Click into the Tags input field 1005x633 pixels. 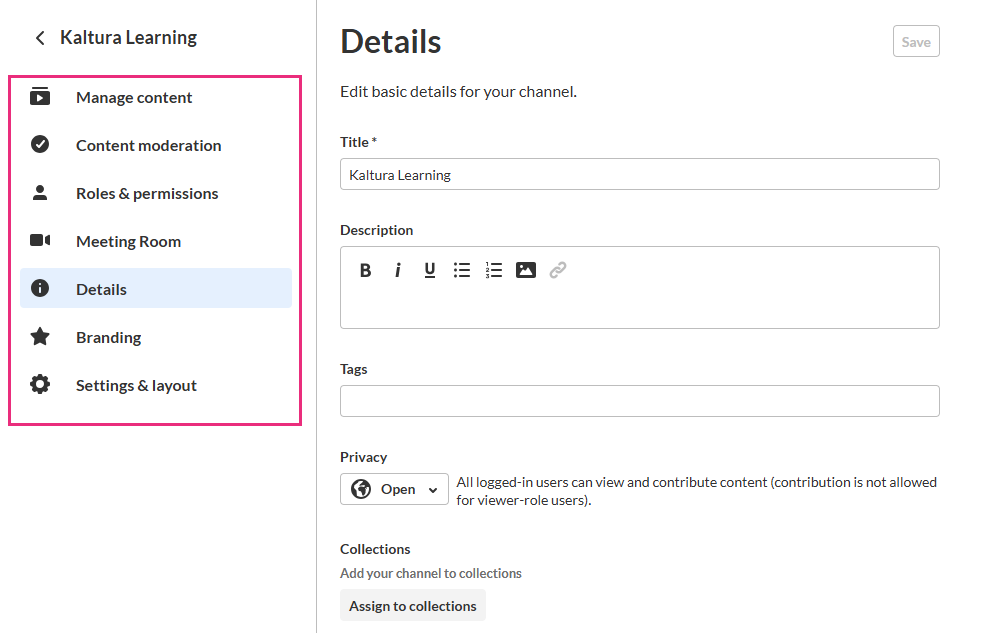(640, 401)
